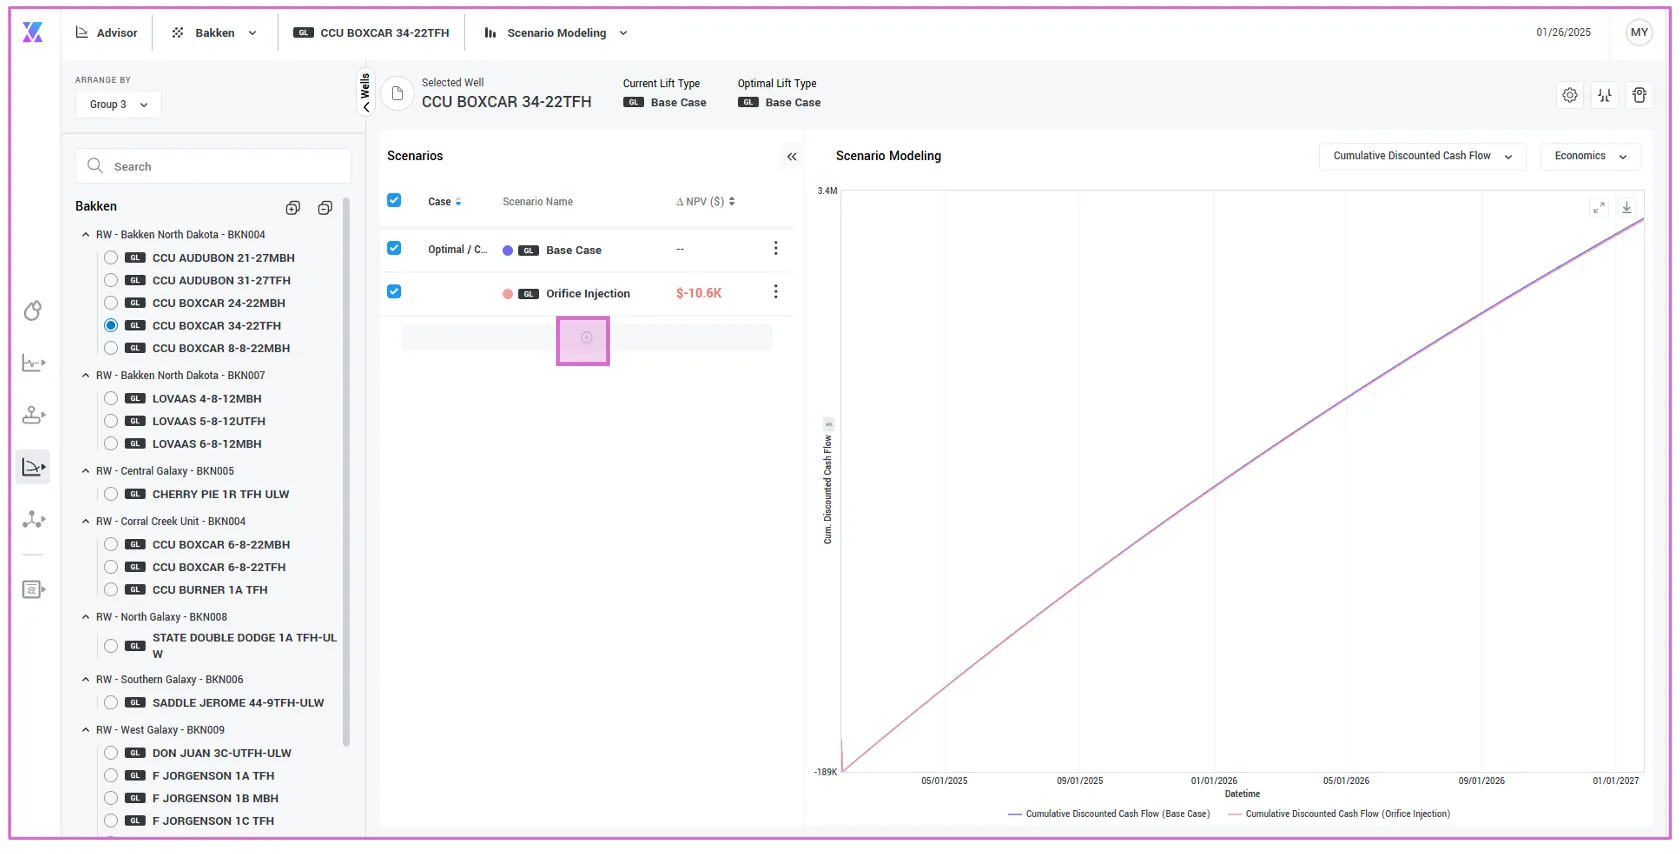Open the trend chart sidebar icon
Screen dimensions: 1680x854
33,363
